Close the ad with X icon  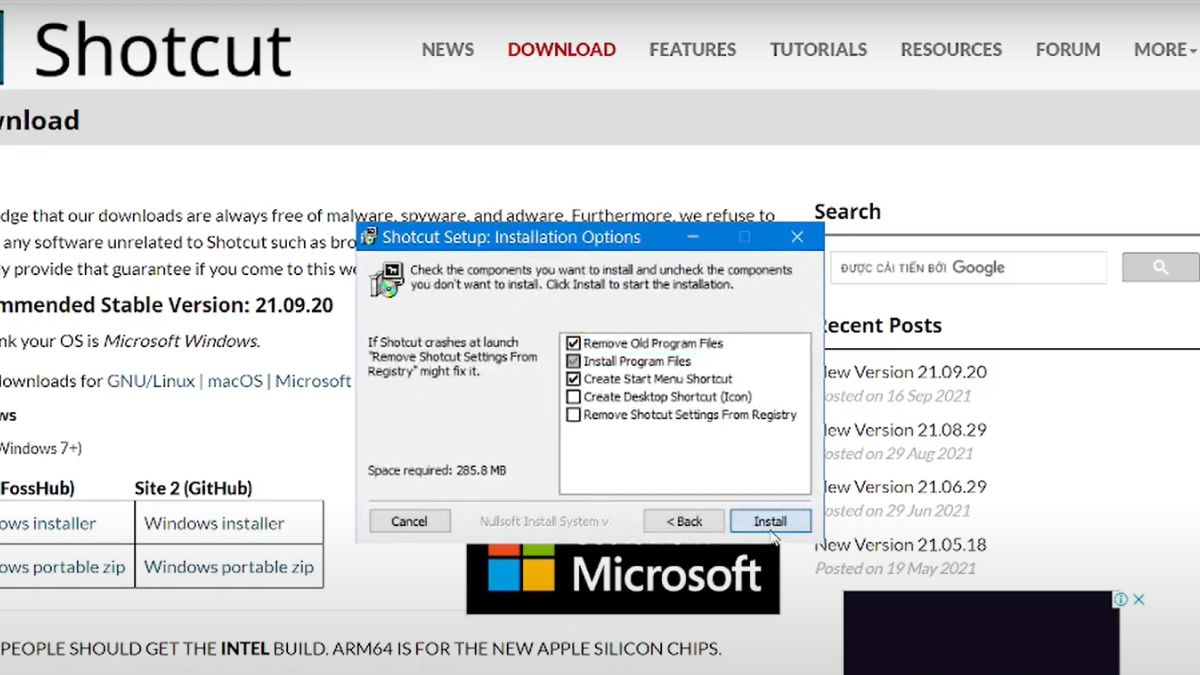tap(1138, 600)
